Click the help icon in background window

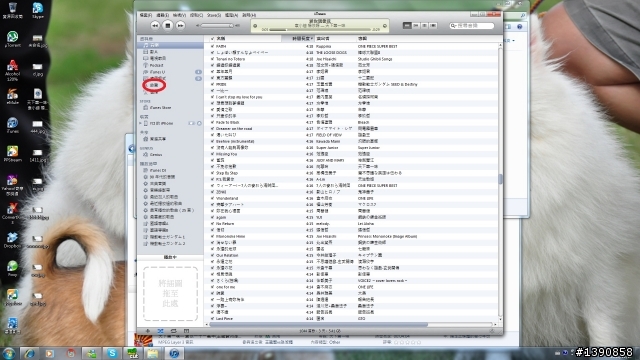coord(520,27)
